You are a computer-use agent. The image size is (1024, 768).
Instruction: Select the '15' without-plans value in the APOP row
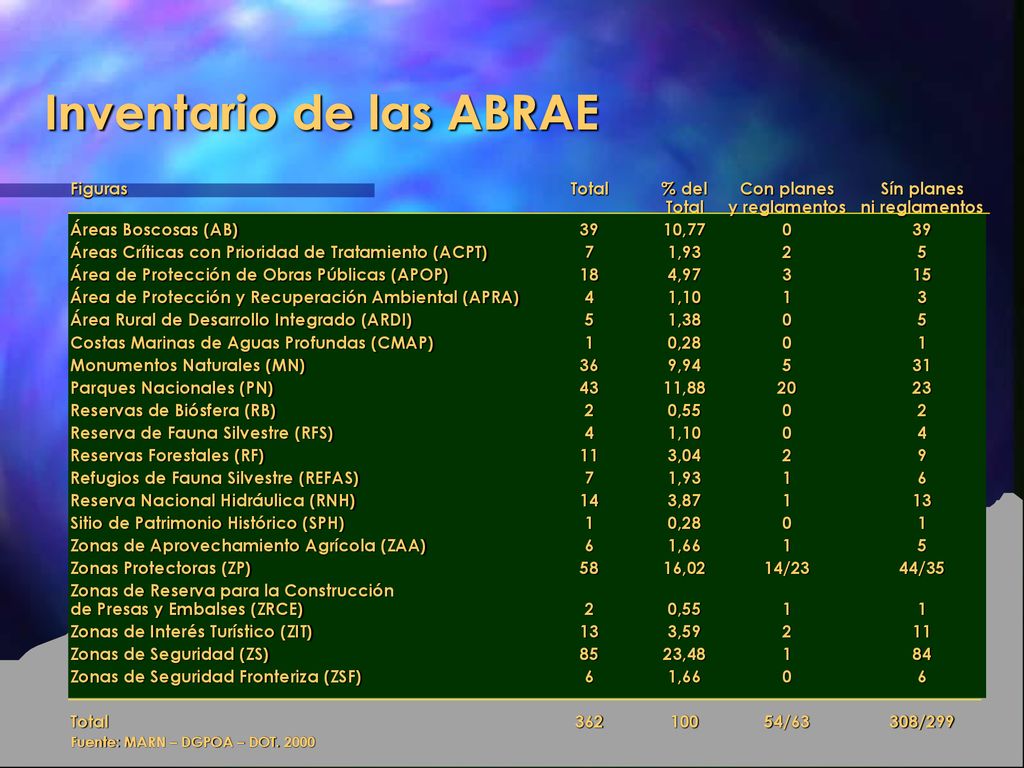click(x=921, y=275)
